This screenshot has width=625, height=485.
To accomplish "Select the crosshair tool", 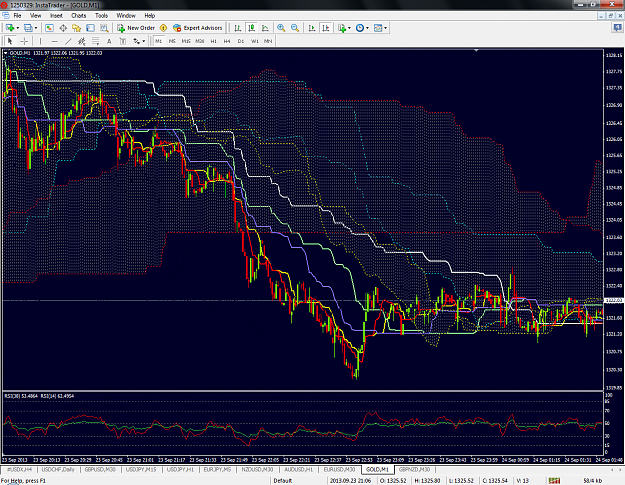I will (24, 41).
